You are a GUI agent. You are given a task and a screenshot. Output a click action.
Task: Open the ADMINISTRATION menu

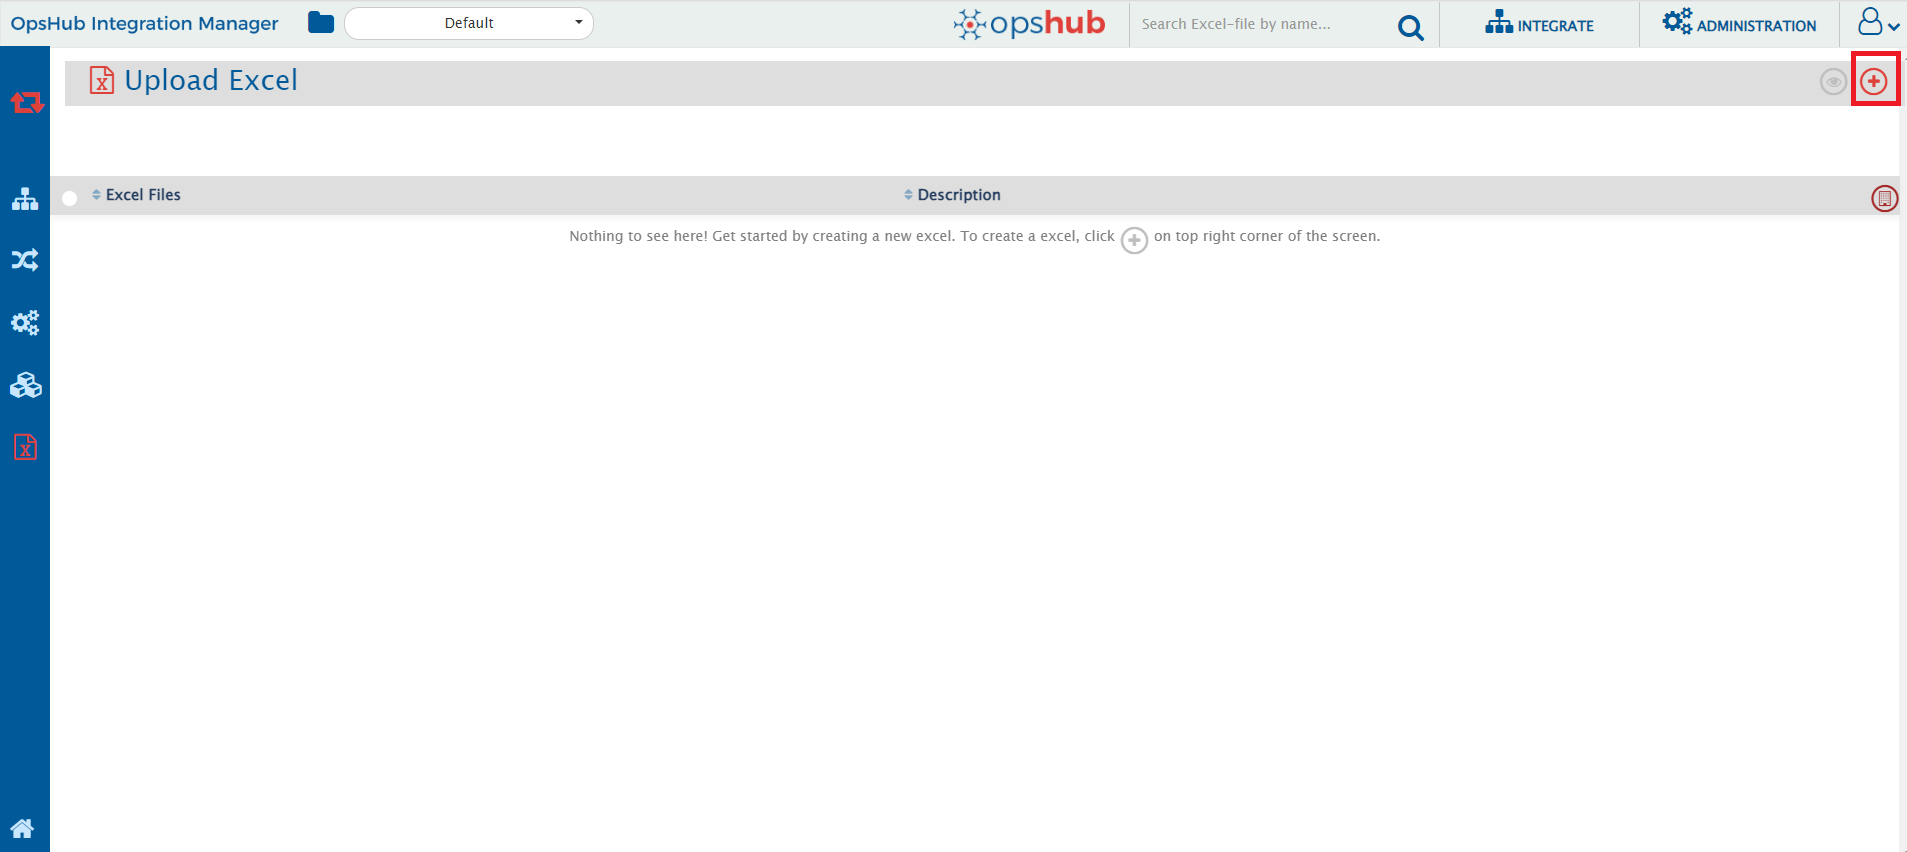pos(1739,24)
